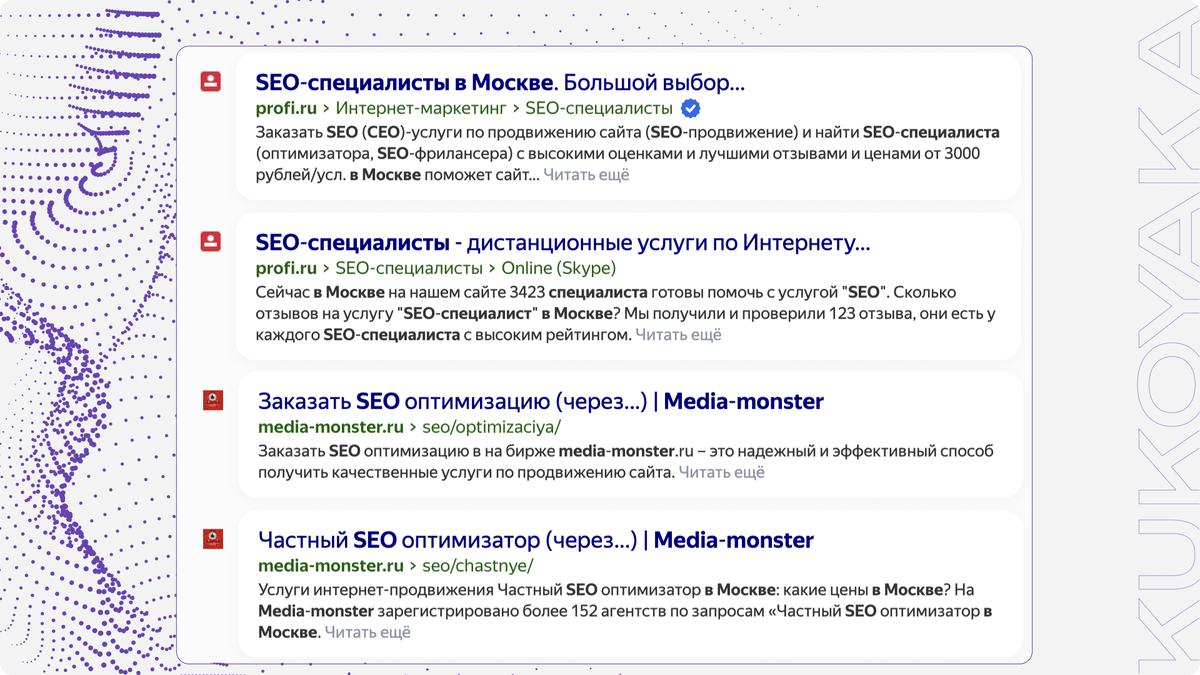Expand 'Читать ещё' after 'поможет сайт...'
1200x675 pixels.
click(x=586, y=175)
